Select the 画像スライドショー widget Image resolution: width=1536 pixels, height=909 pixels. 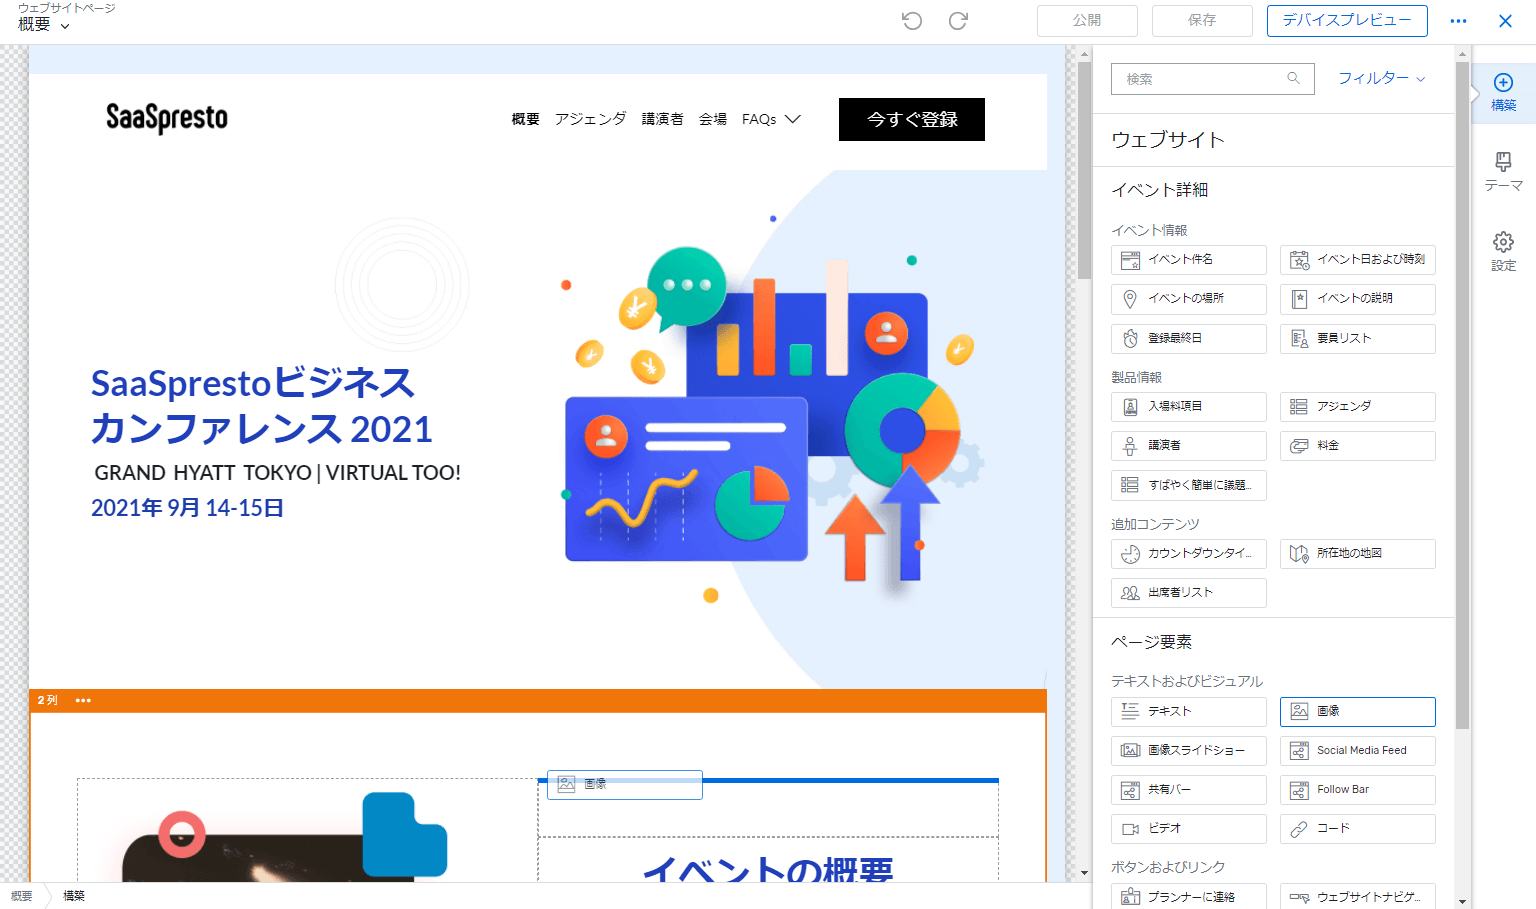[x=1189, y=751]
